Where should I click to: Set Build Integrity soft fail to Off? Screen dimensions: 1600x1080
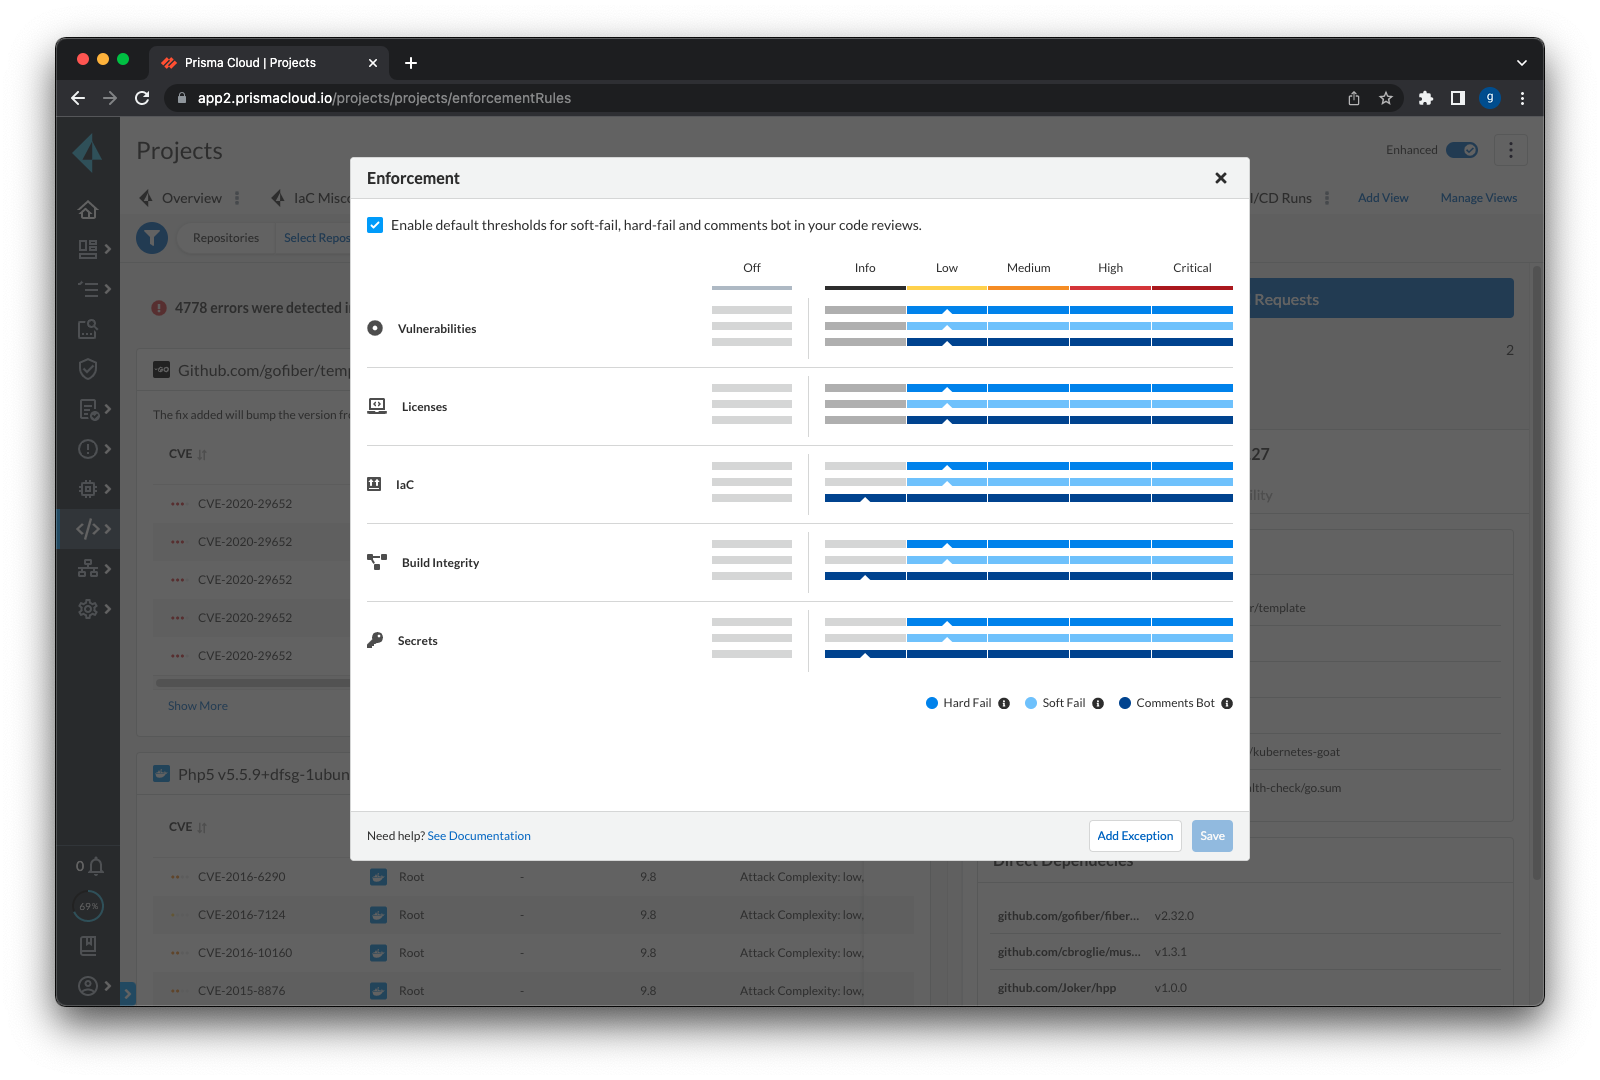[752, 560]
